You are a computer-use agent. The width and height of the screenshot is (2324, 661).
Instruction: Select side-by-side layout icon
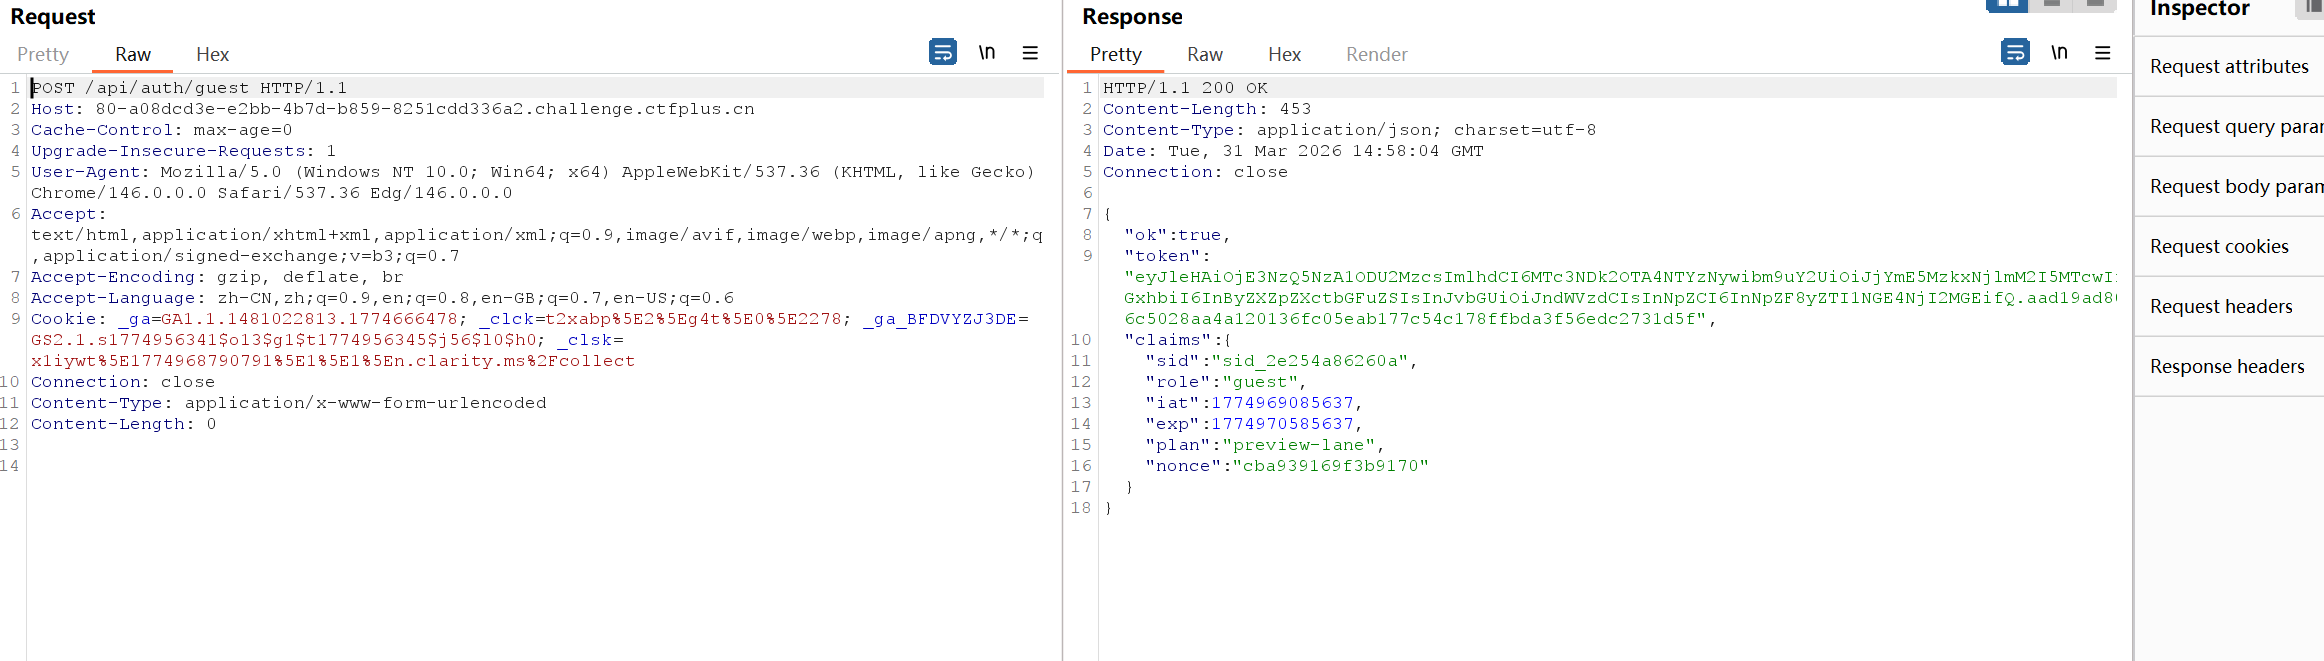pos(2006,5)
